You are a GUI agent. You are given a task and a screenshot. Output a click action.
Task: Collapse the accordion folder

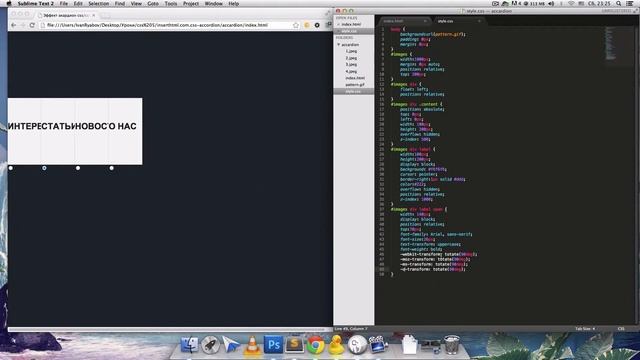pyautogui.click(x=339, y=44)
